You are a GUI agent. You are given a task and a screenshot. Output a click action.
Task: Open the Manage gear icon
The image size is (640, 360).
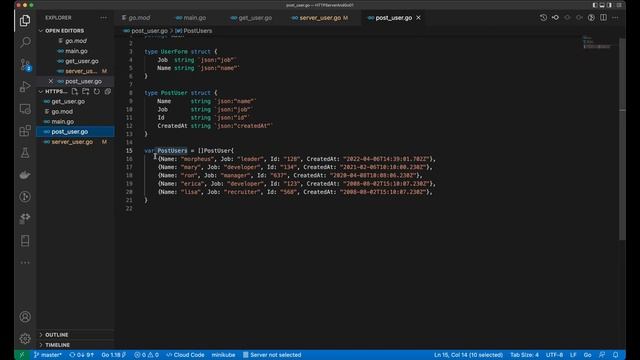25,338
